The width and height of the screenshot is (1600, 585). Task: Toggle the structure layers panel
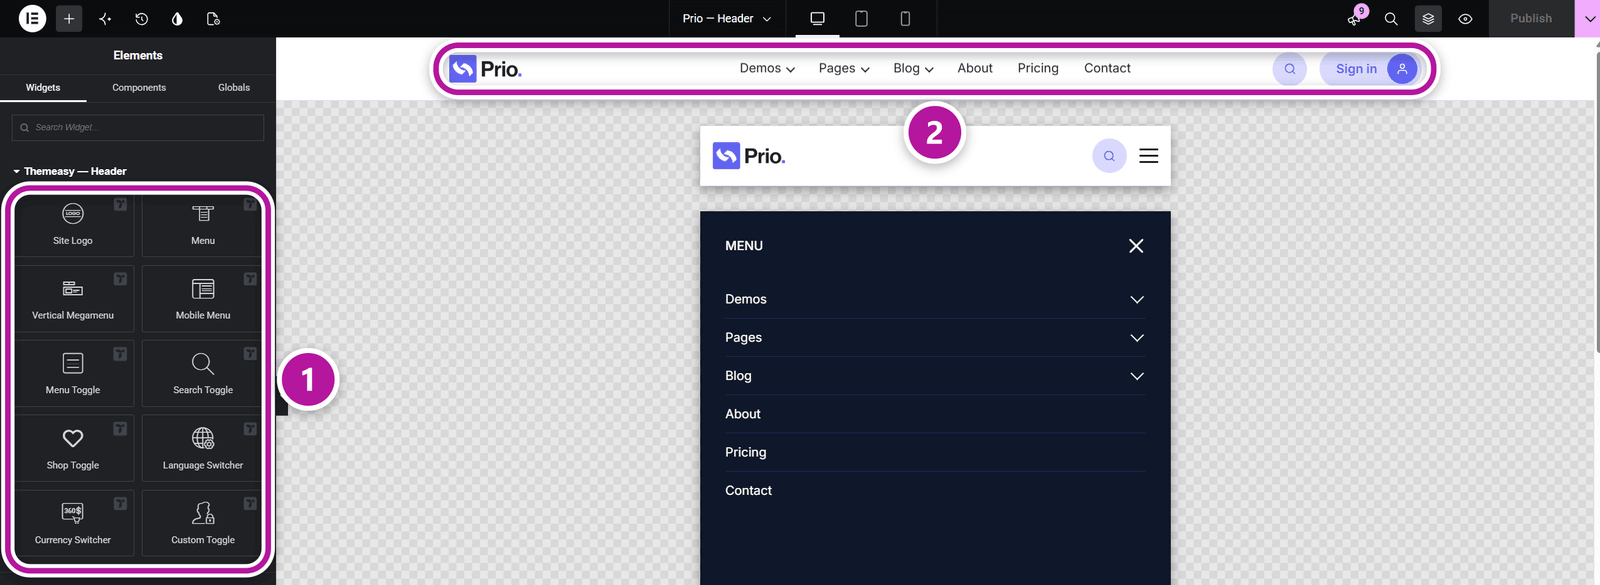(1428, 18)
